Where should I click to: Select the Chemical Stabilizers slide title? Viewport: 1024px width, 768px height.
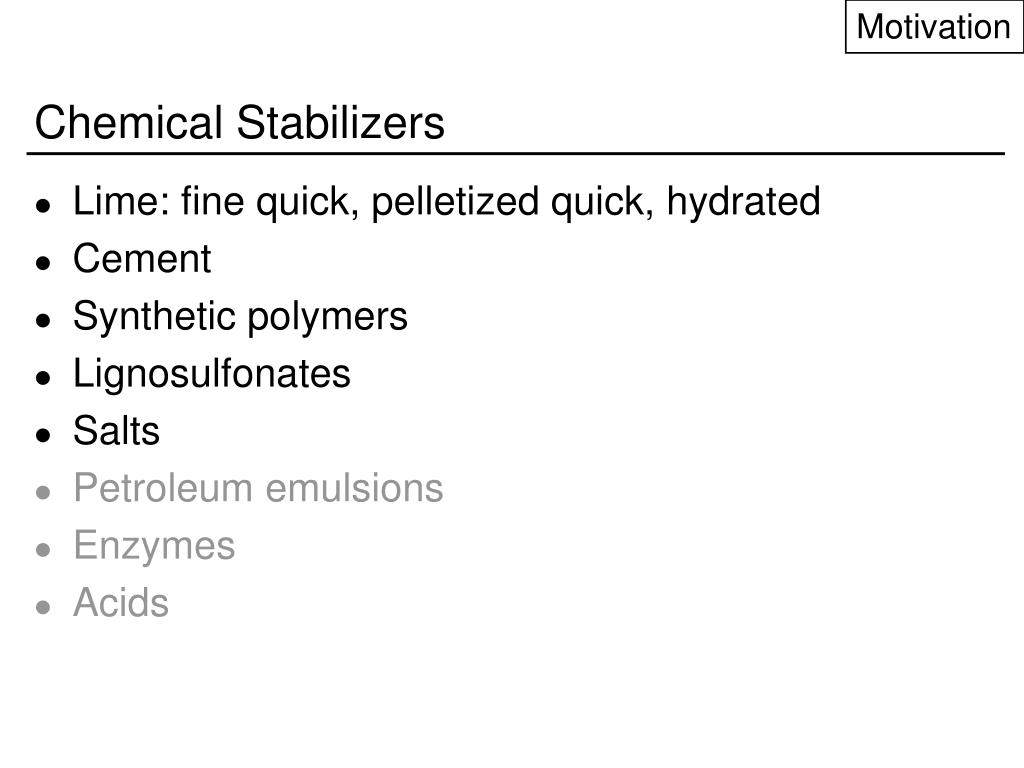click(x=240, y=122)
